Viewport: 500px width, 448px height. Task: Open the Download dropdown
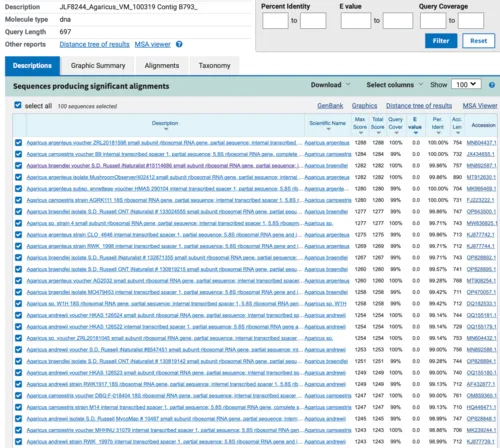(x=330, y=85)
